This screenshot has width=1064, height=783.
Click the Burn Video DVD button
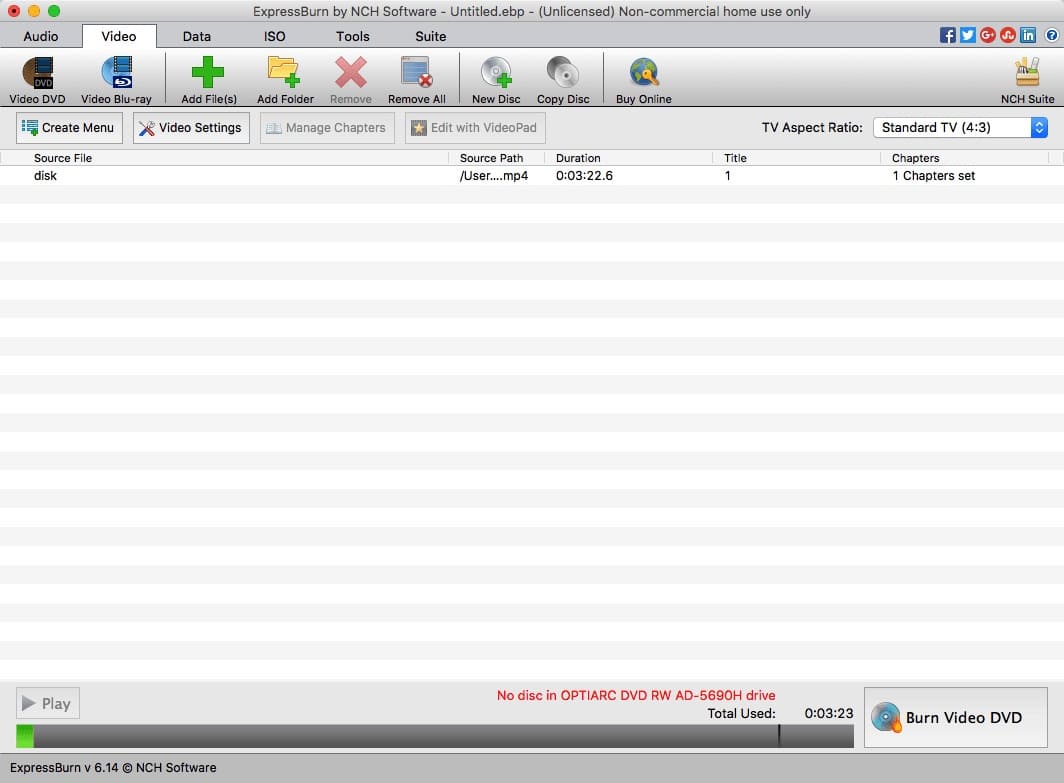[x=955, y=717]
